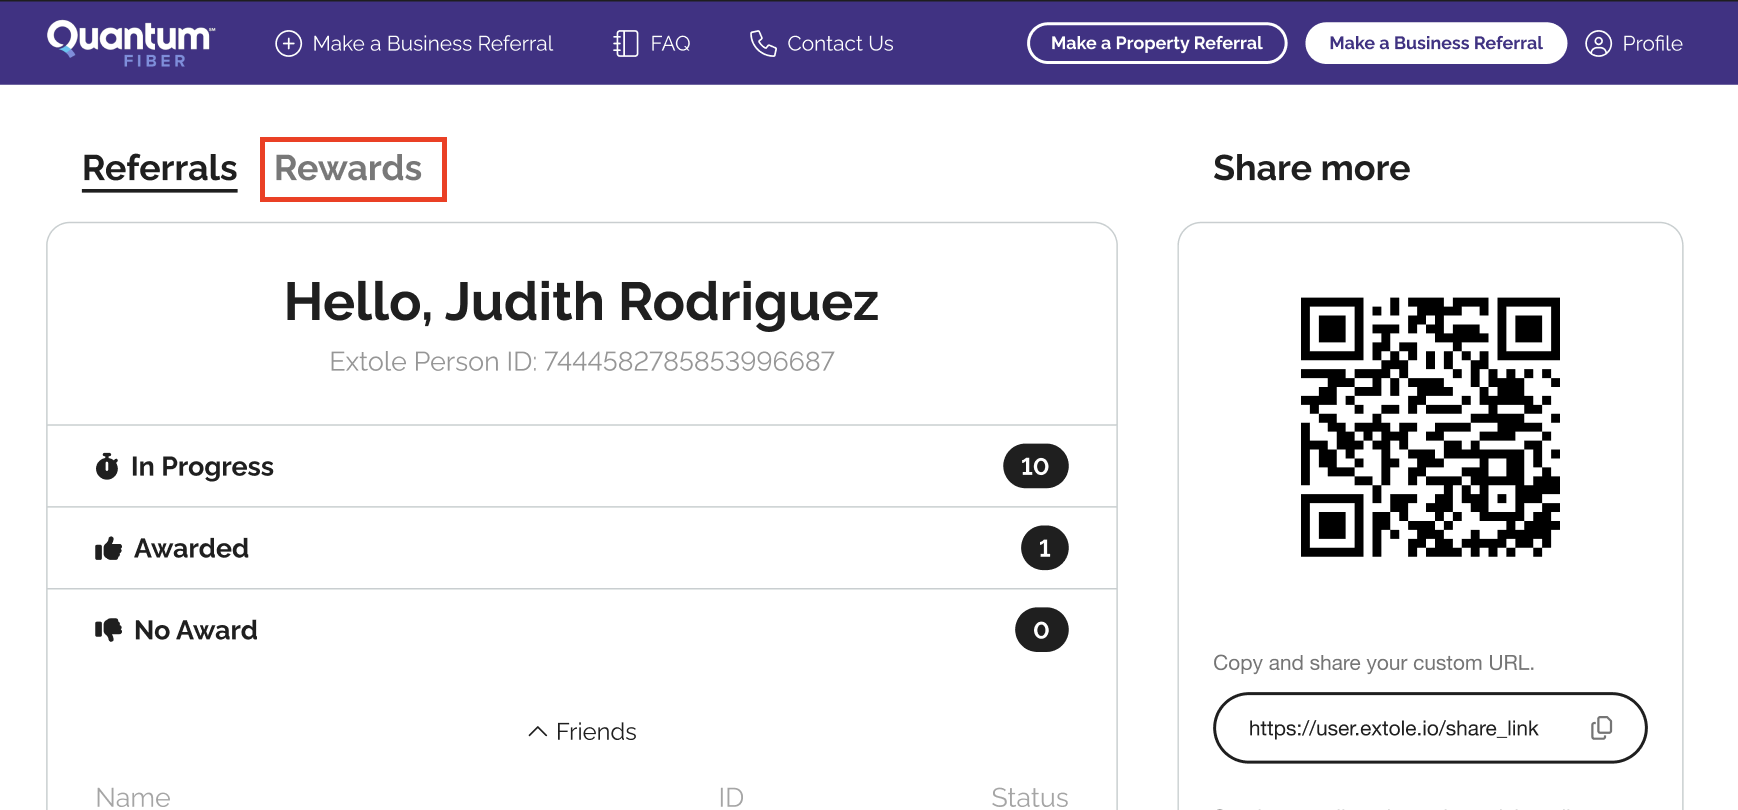Switch to the Rewards tab
The height and width of the screenshot is (810, 1738).
coord(349,168)
